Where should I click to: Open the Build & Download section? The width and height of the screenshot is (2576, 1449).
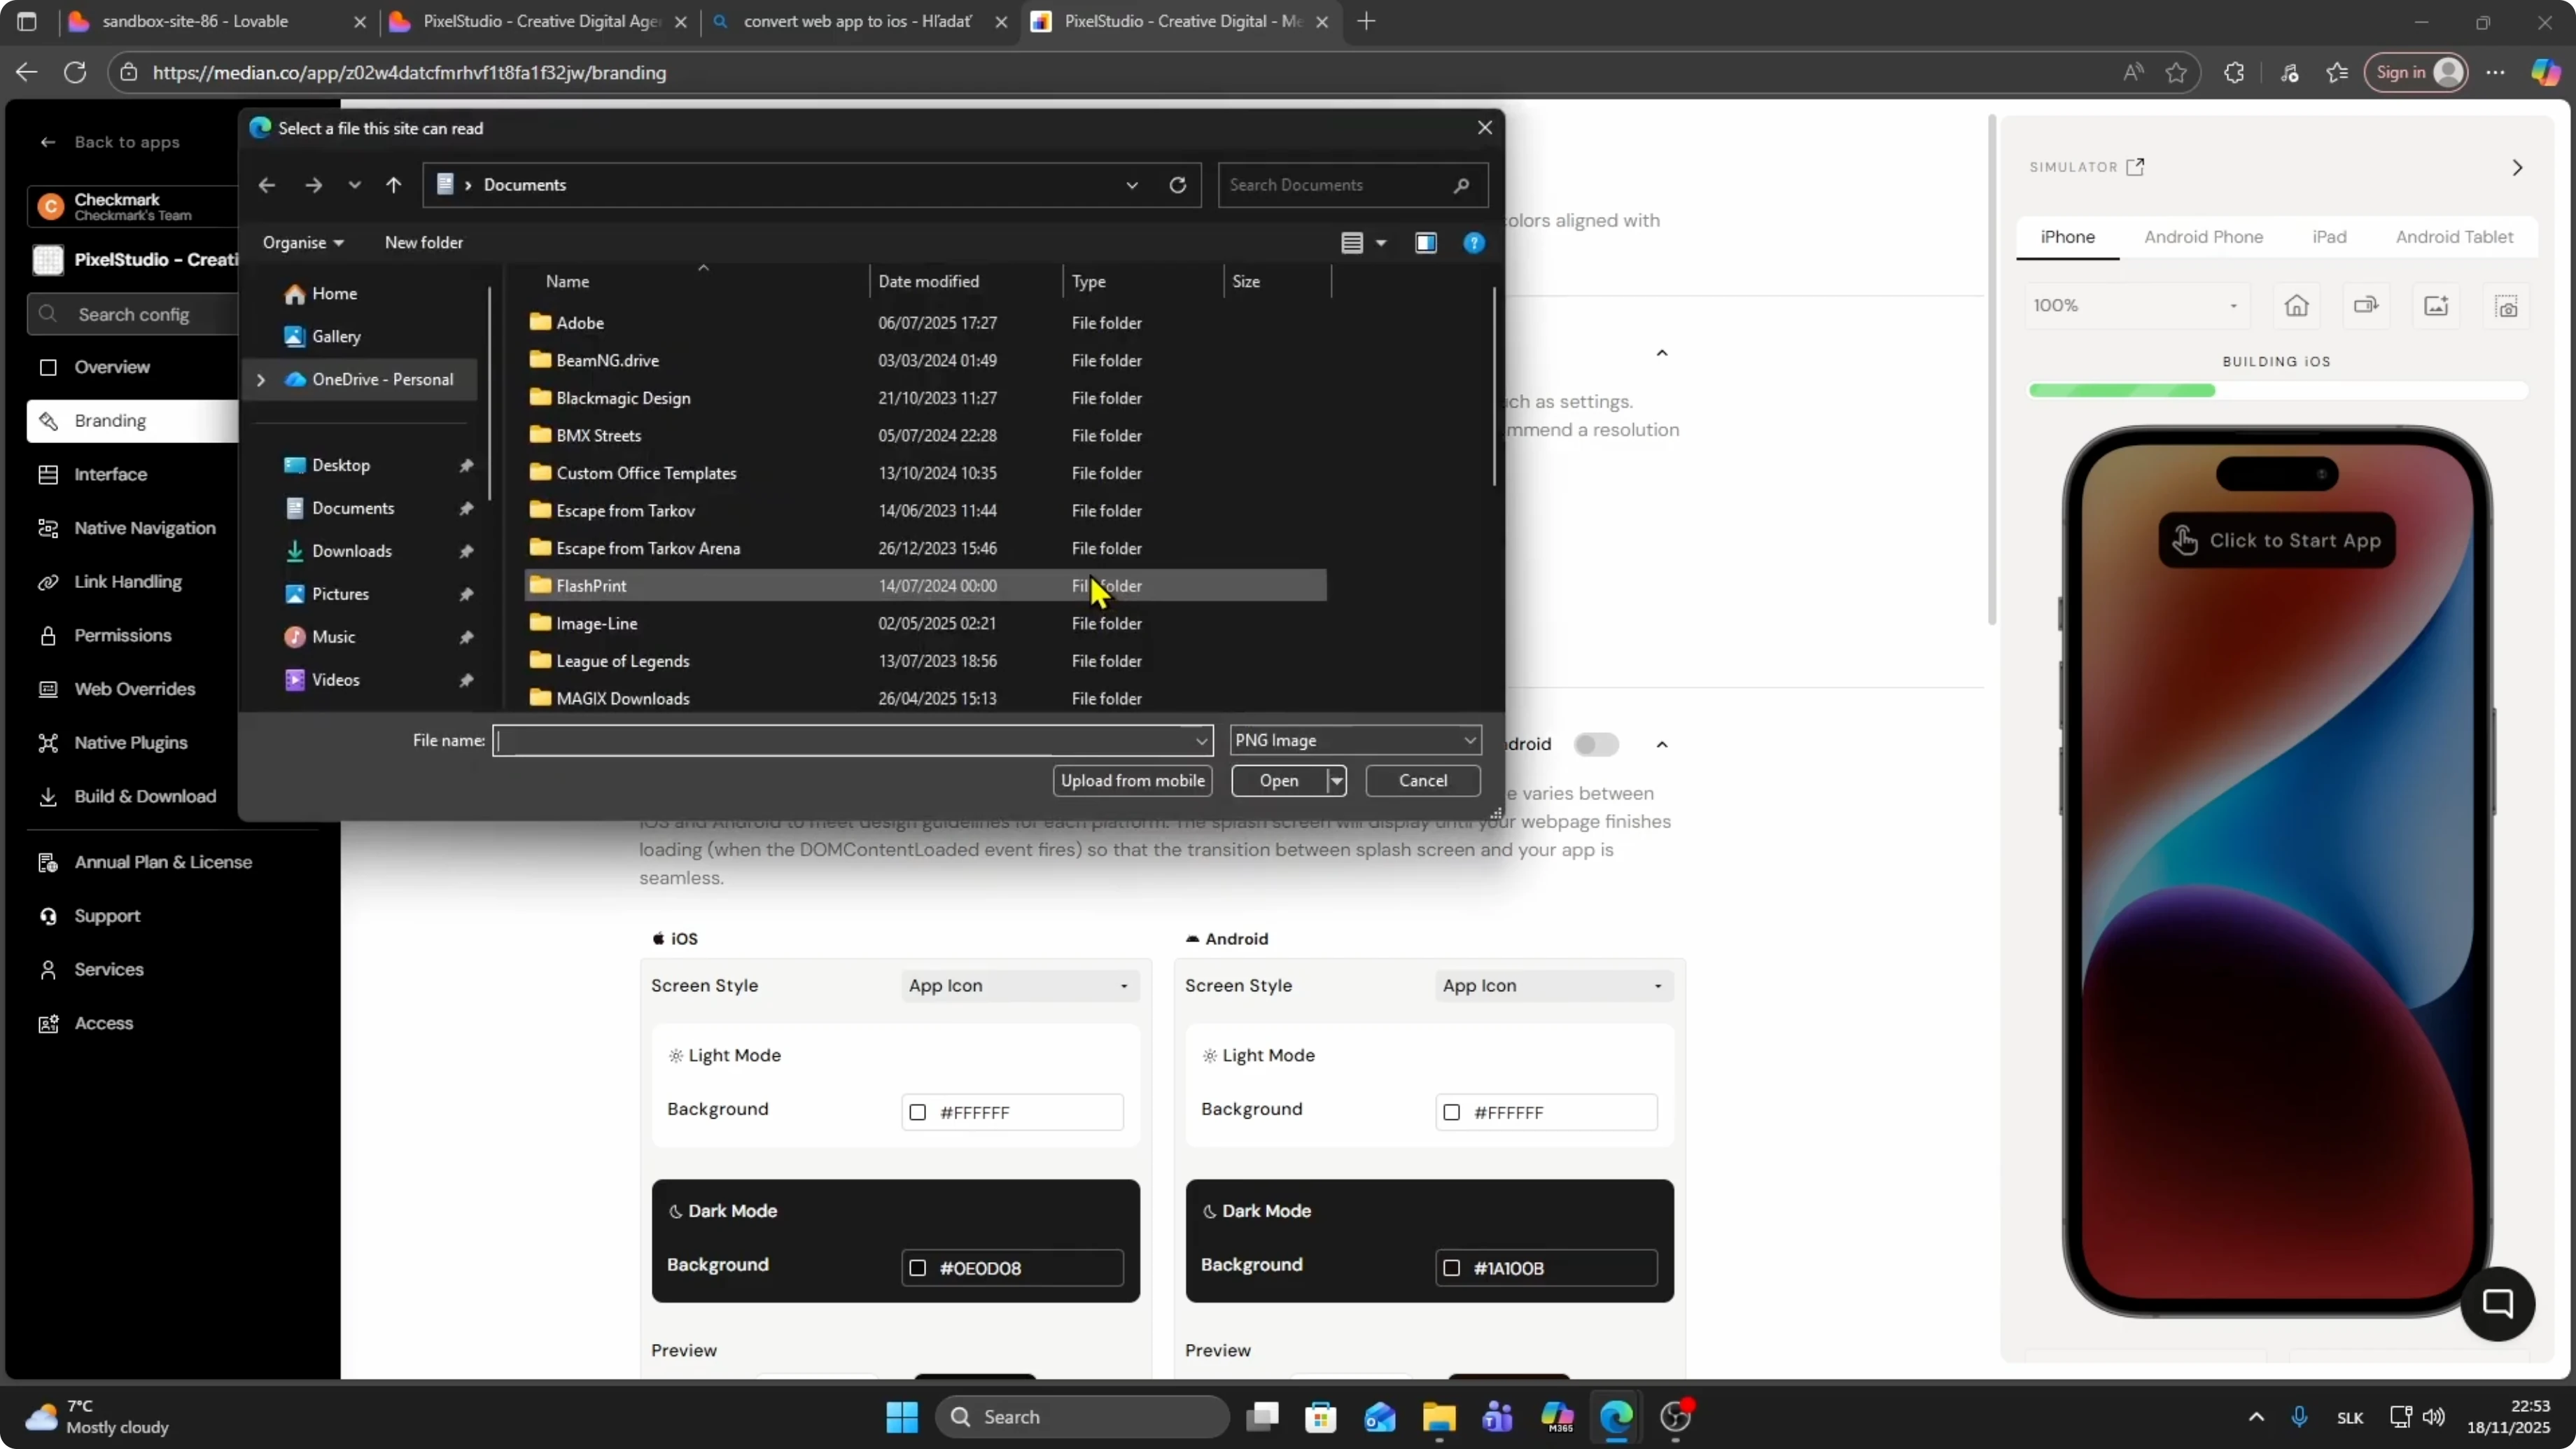144,797
